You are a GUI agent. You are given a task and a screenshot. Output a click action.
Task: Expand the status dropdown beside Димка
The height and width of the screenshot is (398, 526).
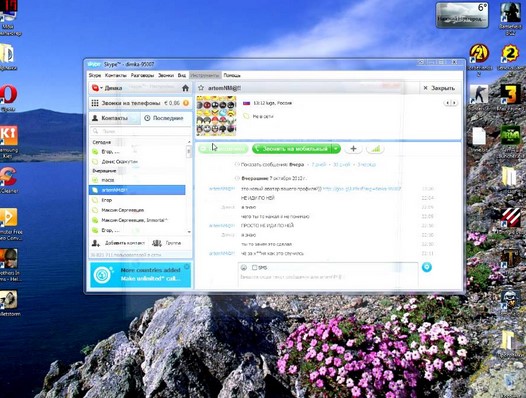click(x=101, y=88)
